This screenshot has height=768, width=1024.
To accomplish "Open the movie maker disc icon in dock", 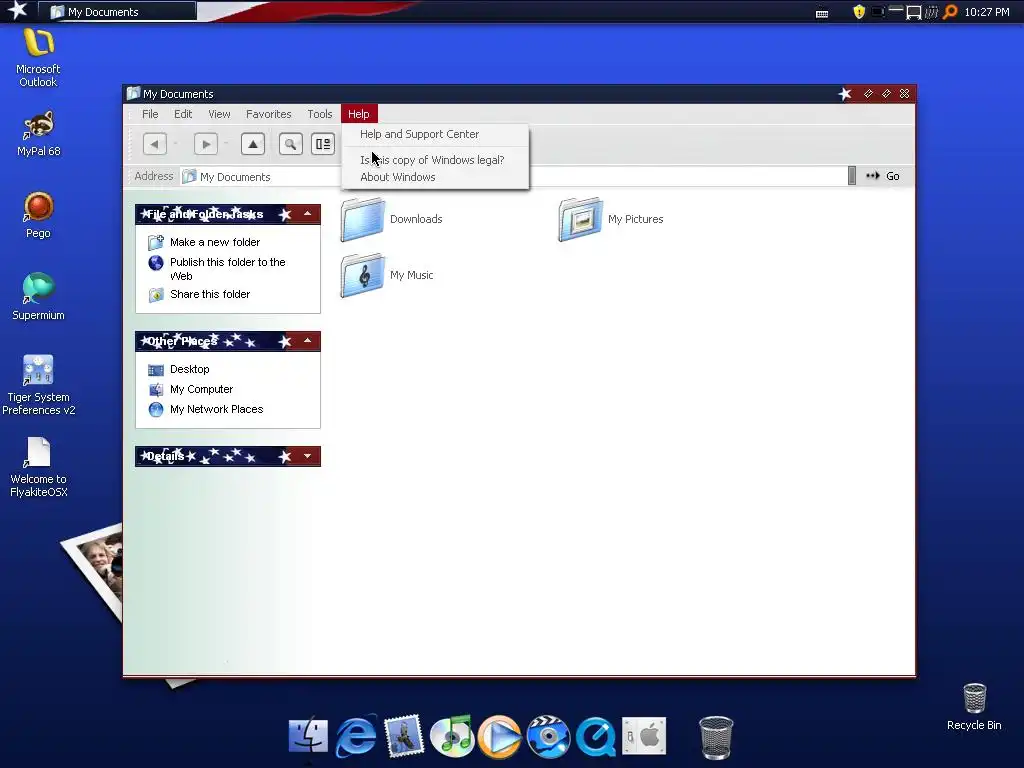I will pyautogui.click(x=548, y=737).
